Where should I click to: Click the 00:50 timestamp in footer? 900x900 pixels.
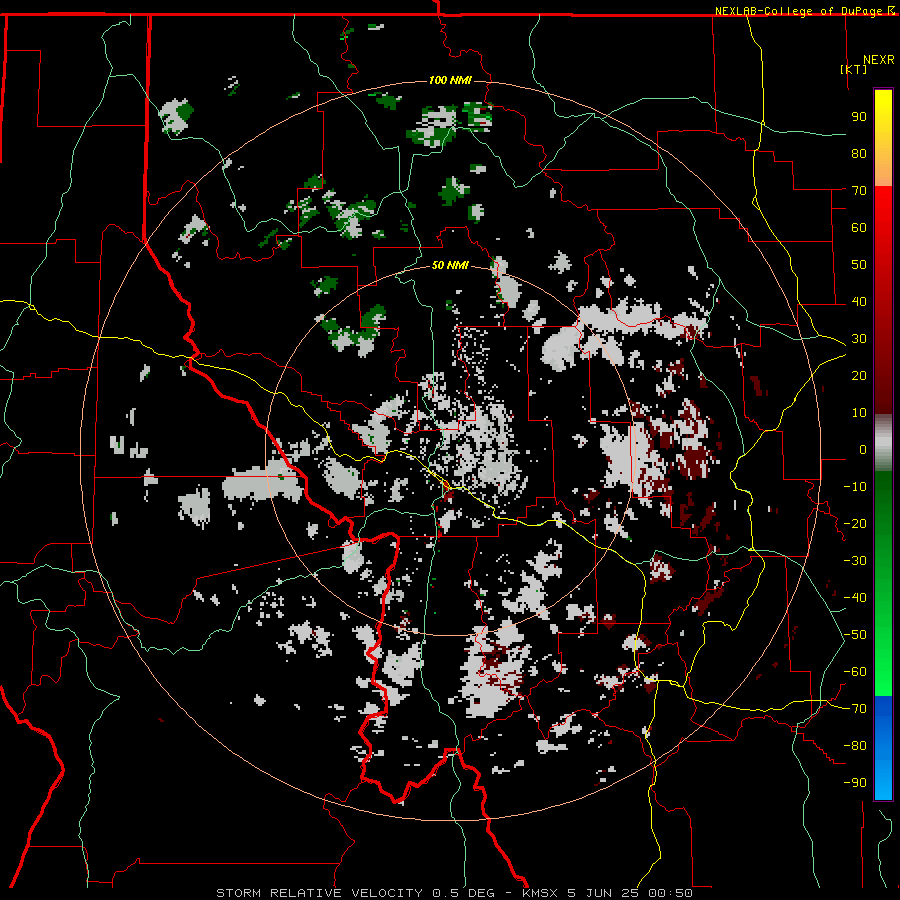click(670, 893)
